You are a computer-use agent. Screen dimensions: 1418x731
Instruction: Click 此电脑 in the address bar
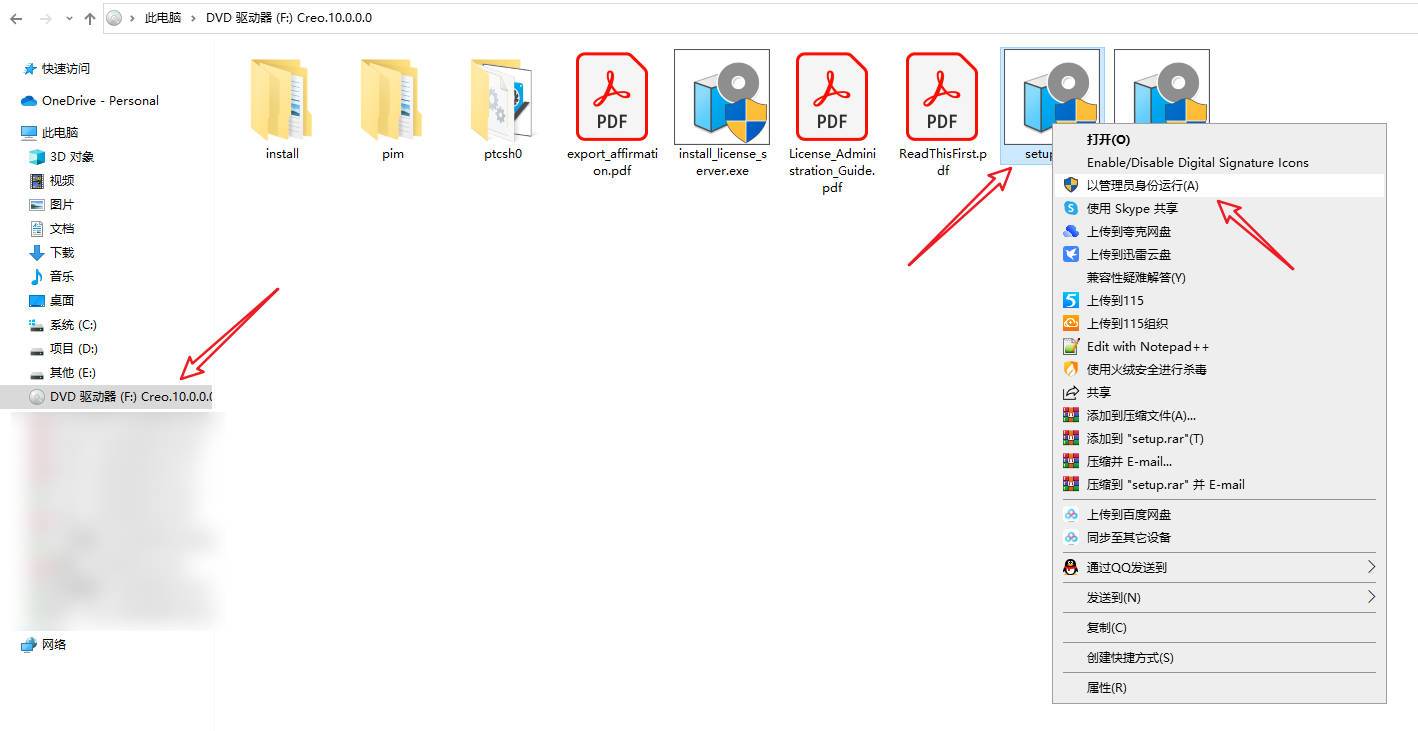pyautogui.click(x=165, y=18)
